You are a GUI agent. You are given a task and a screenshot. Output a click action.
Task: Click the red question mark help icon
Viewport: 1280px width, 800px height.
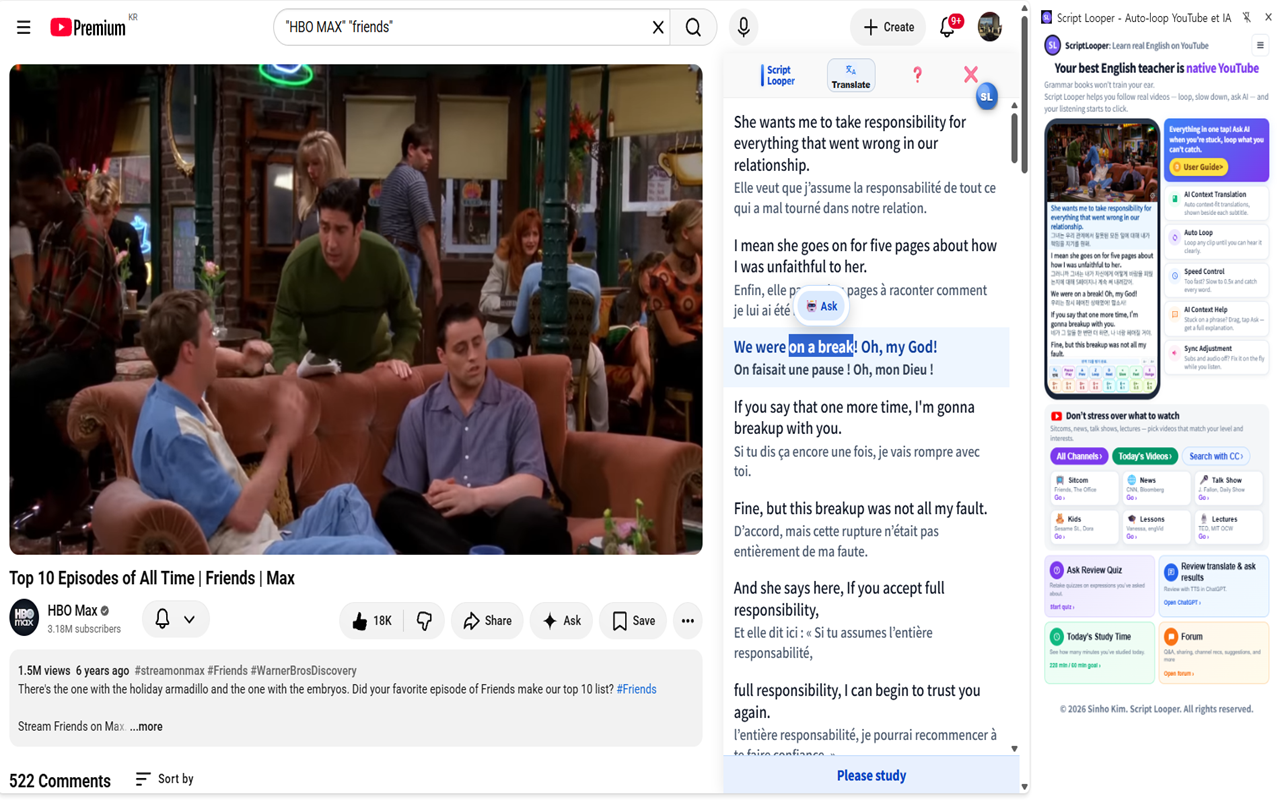click(x=917, y=75)
